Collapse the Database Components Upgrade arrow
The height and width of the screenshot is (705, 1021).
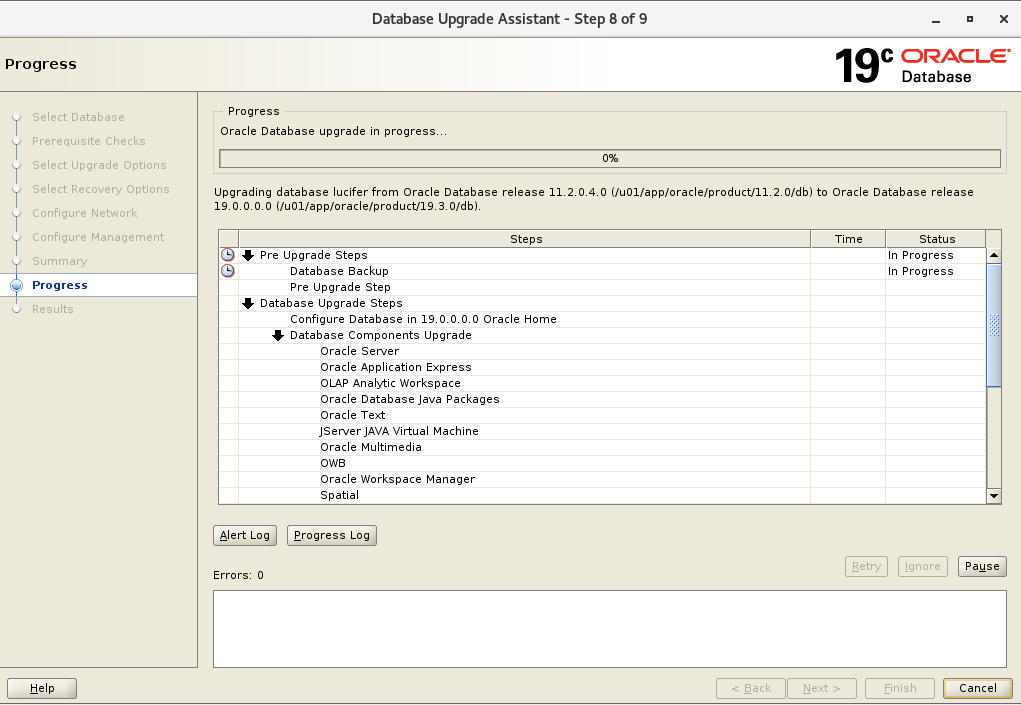[x=278, y=335]
